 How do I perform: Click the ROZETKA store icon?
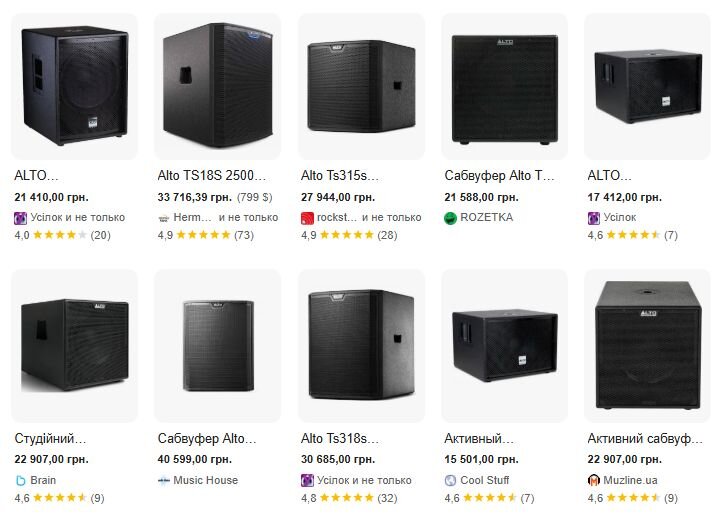(x=451, y=217)
